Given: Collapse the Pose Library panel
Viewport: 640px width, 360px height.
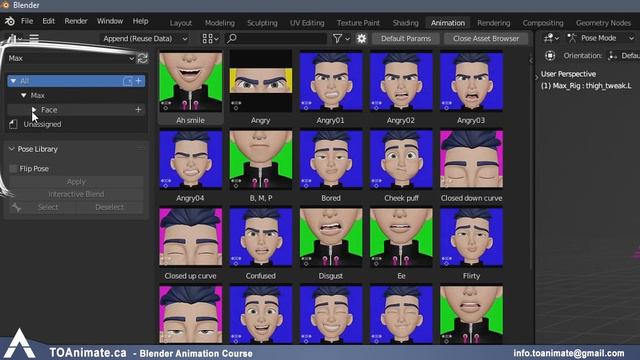Looking at the screenshot, I should [x=11, y=149].
